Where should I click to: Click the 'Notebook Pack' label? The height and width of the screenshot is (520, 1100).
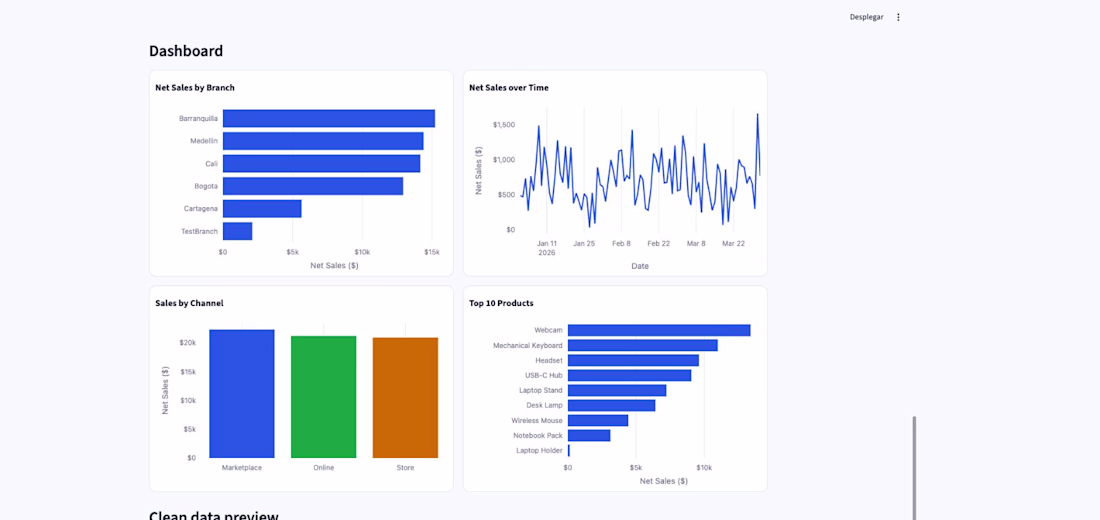[x=537, y=435]
